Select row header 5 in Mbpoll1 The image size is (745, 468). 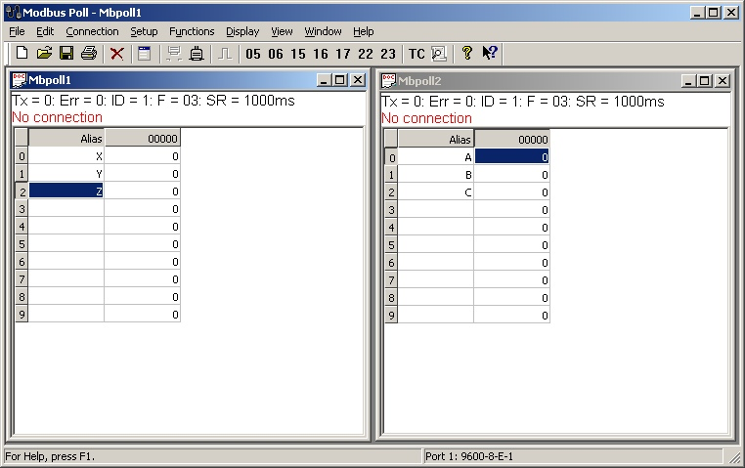click(21, 244)
